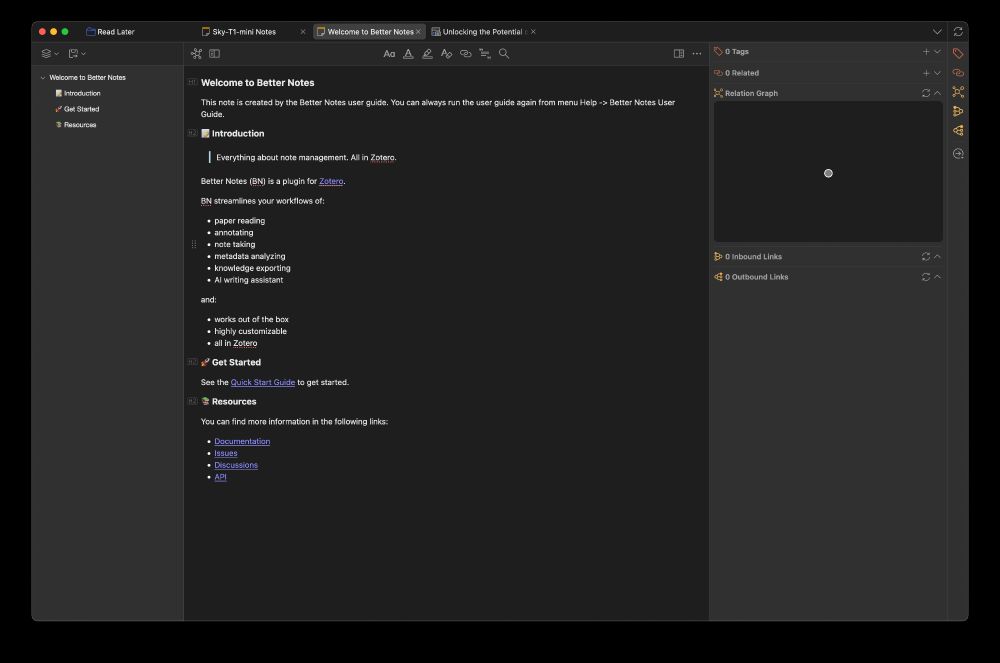Click the insert citation icon
1000x663 pixels.
pos(485,54)
